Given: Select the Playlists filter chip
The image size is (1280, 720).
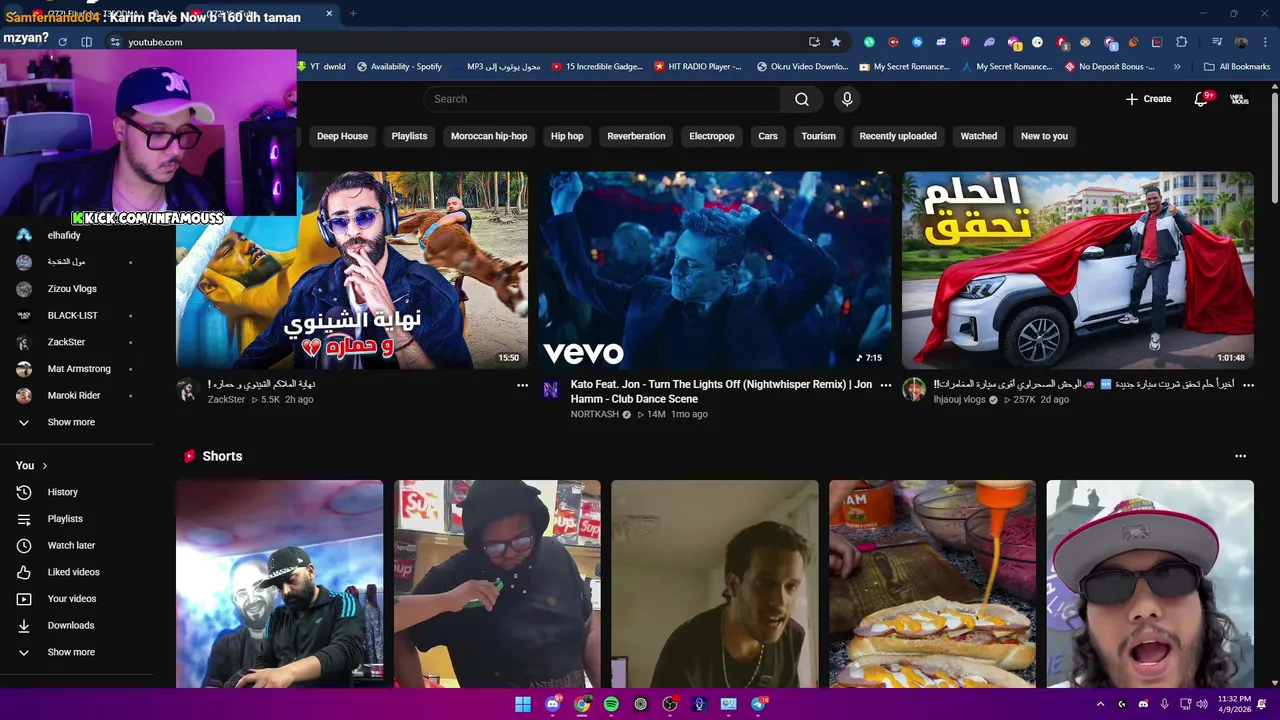Looking at the screenshot, I should coord(409,136).
